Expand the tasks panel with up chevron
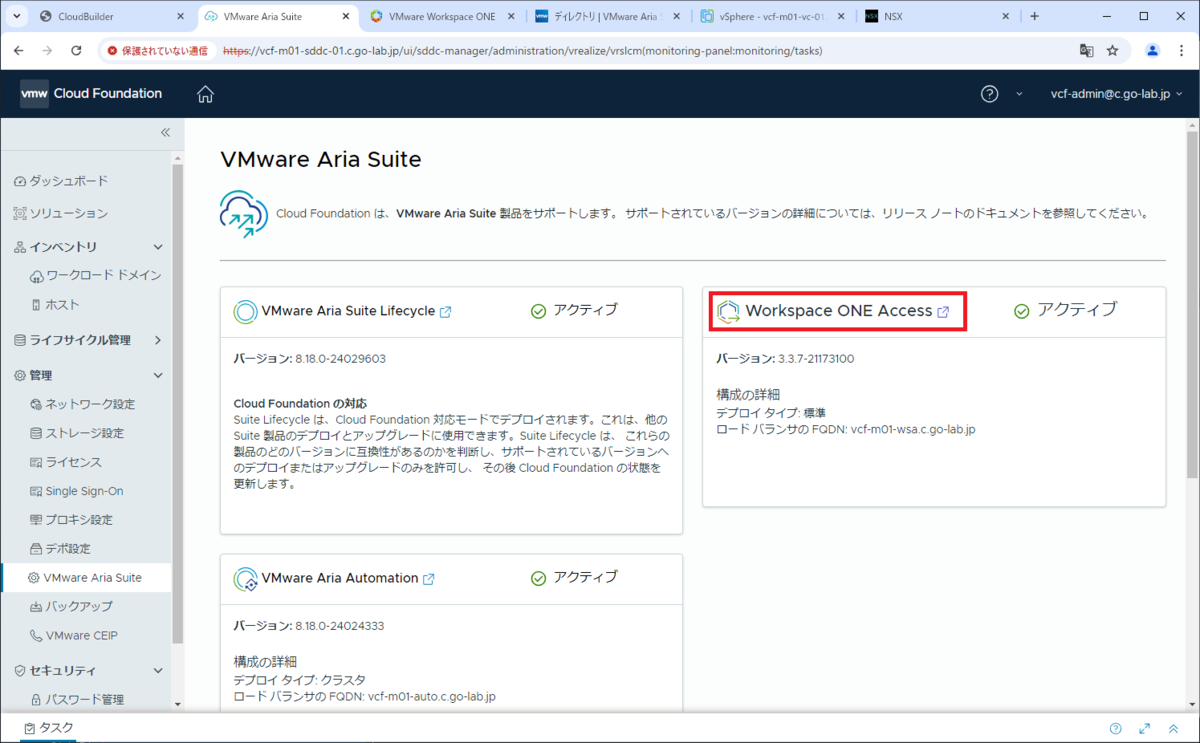The width and height of the screenshot is (1200, 743). [x=1172, y=729]
